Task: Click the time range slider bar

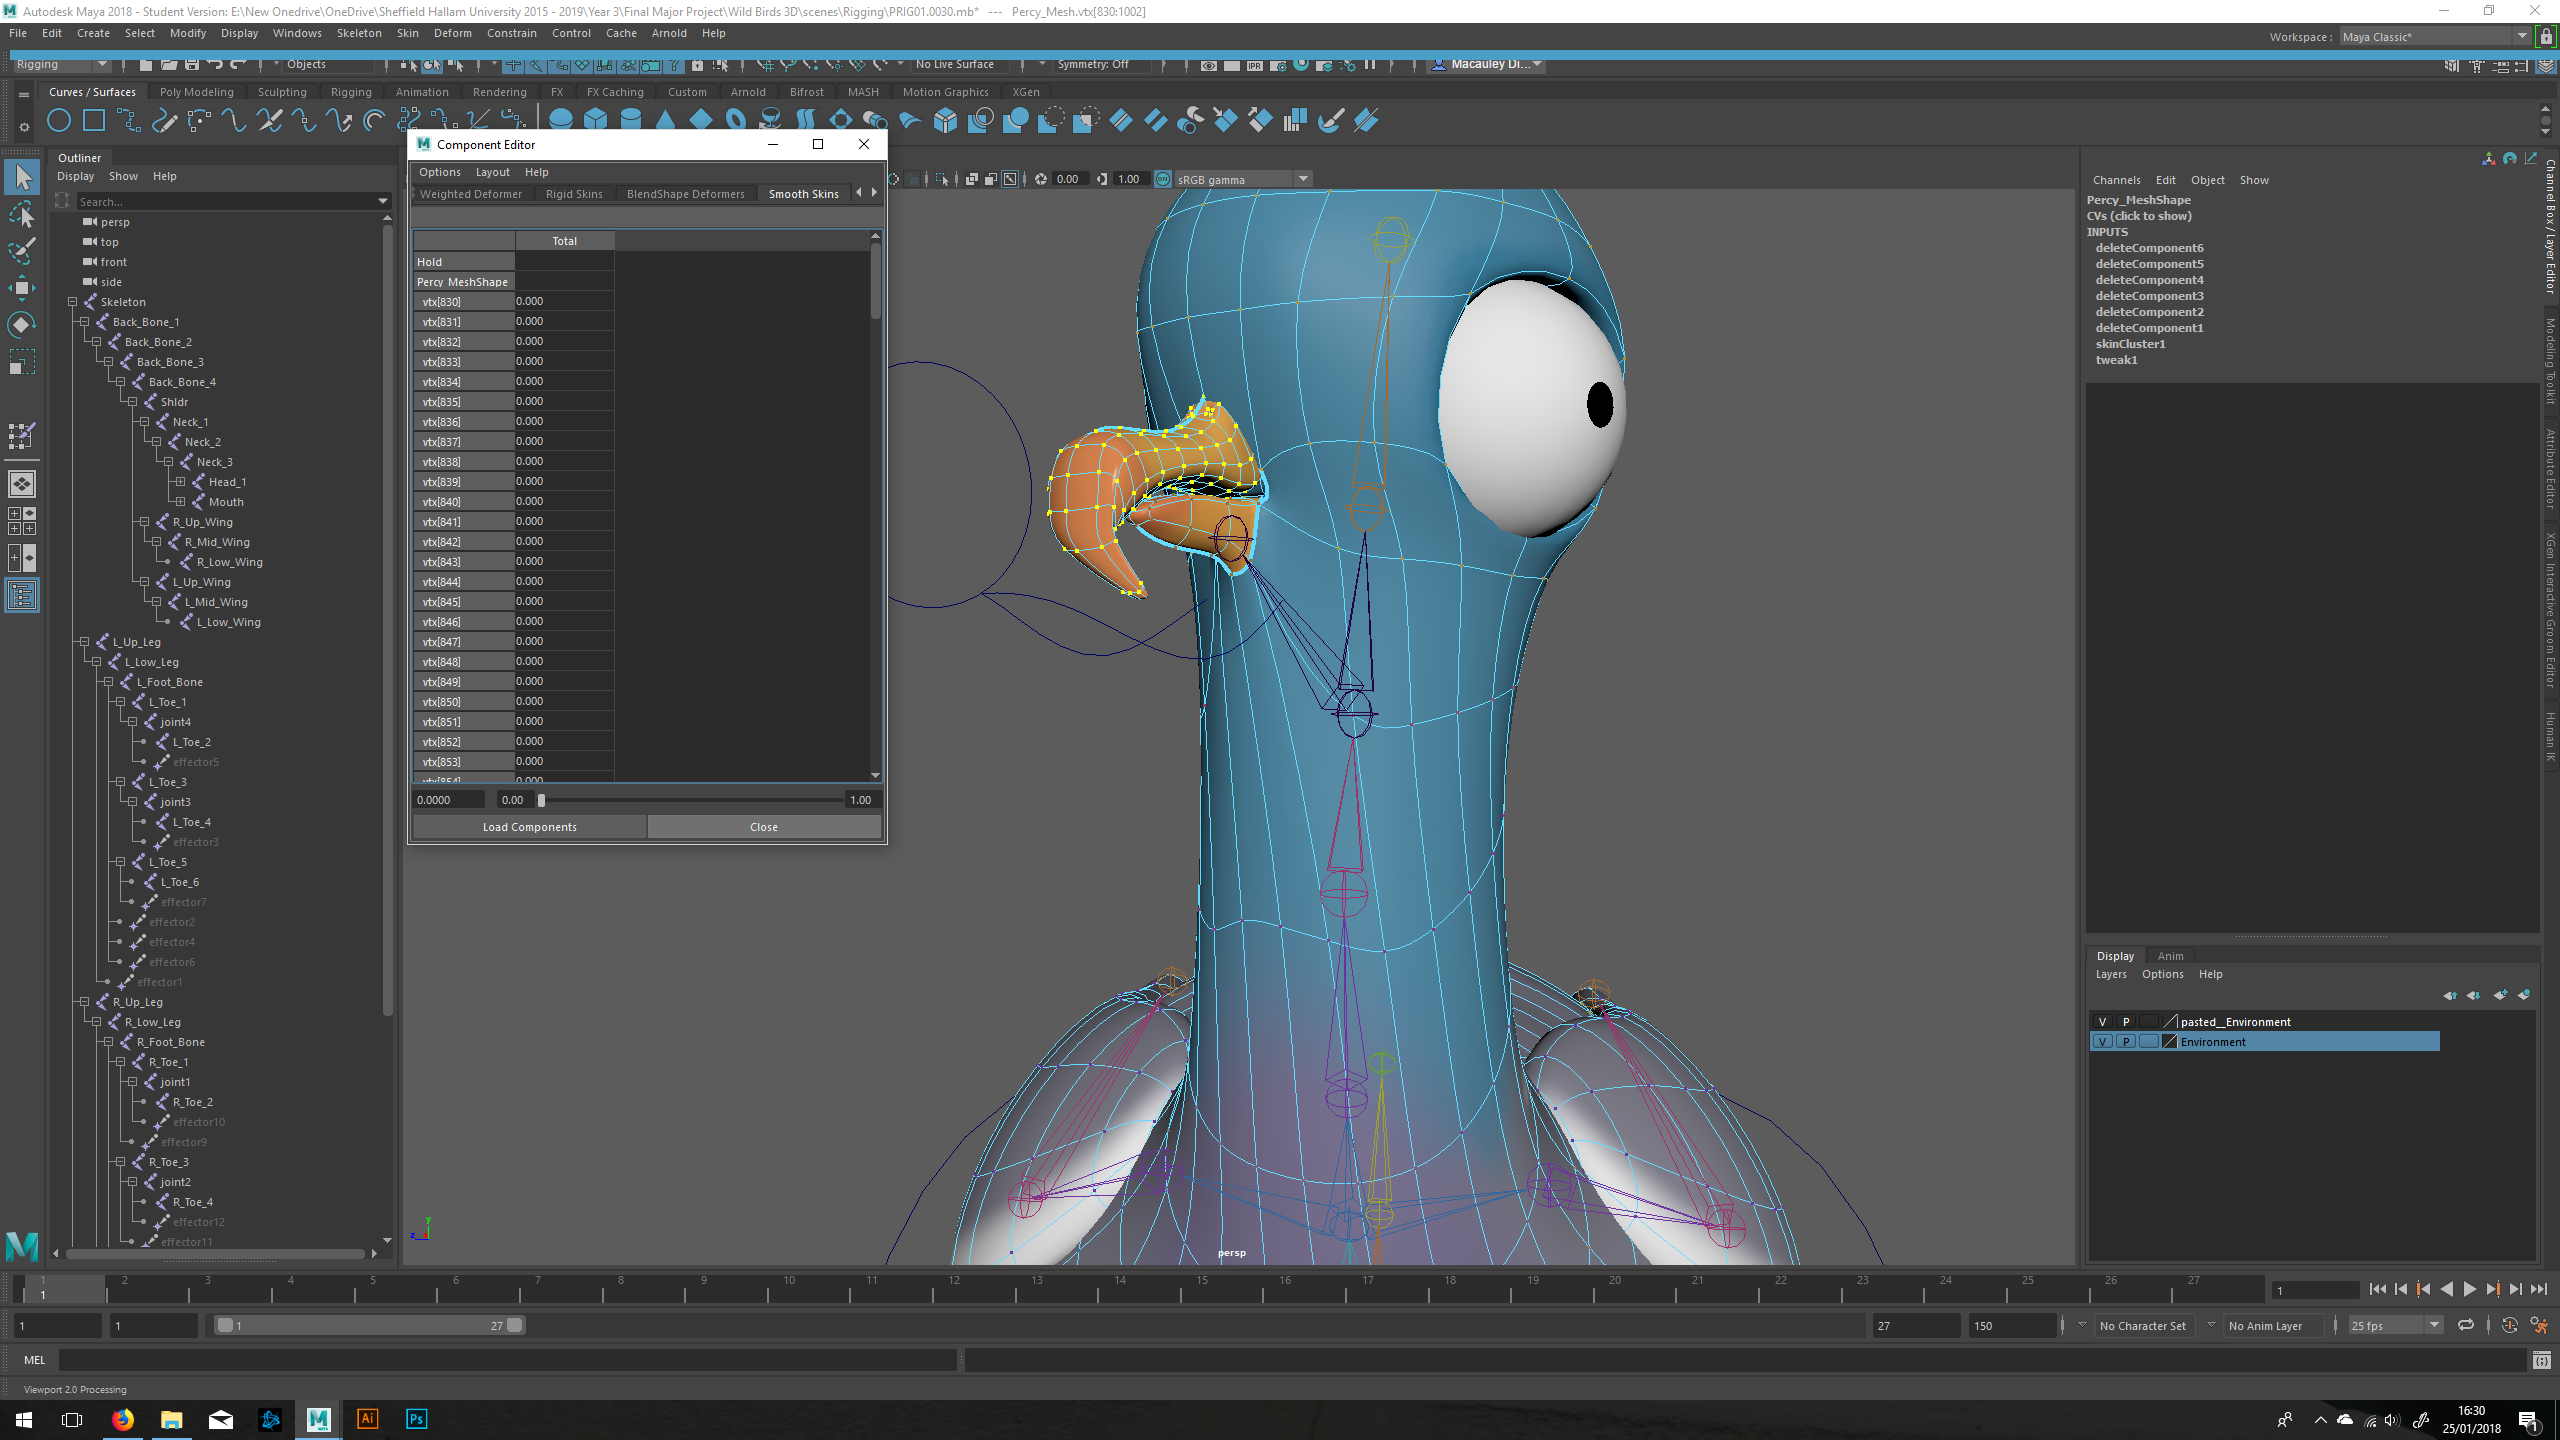Action: 370,1326
